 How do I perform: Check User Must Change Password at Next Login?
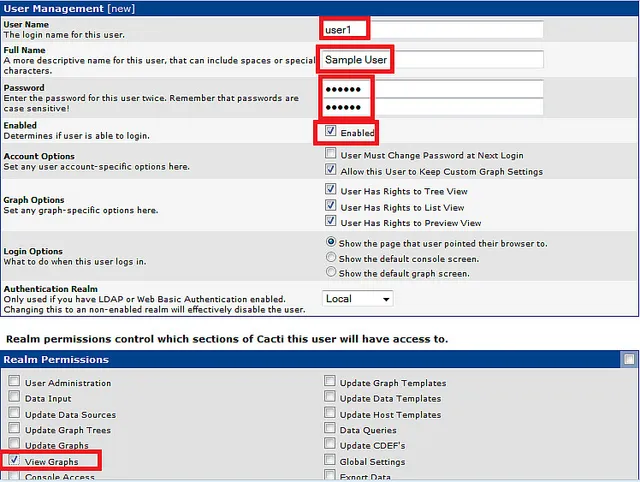click(331, 155)
